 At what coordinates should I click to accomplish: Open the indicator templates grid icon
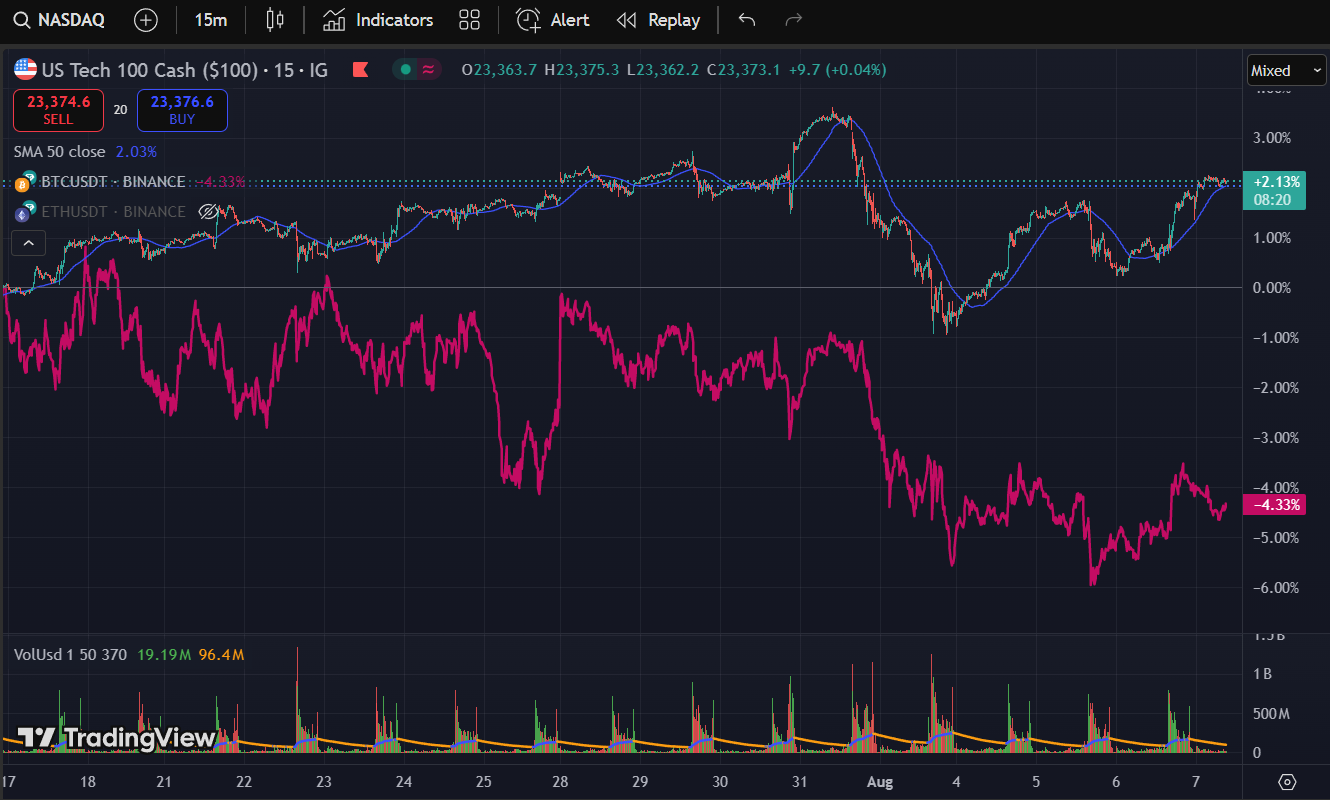point(469,20)
